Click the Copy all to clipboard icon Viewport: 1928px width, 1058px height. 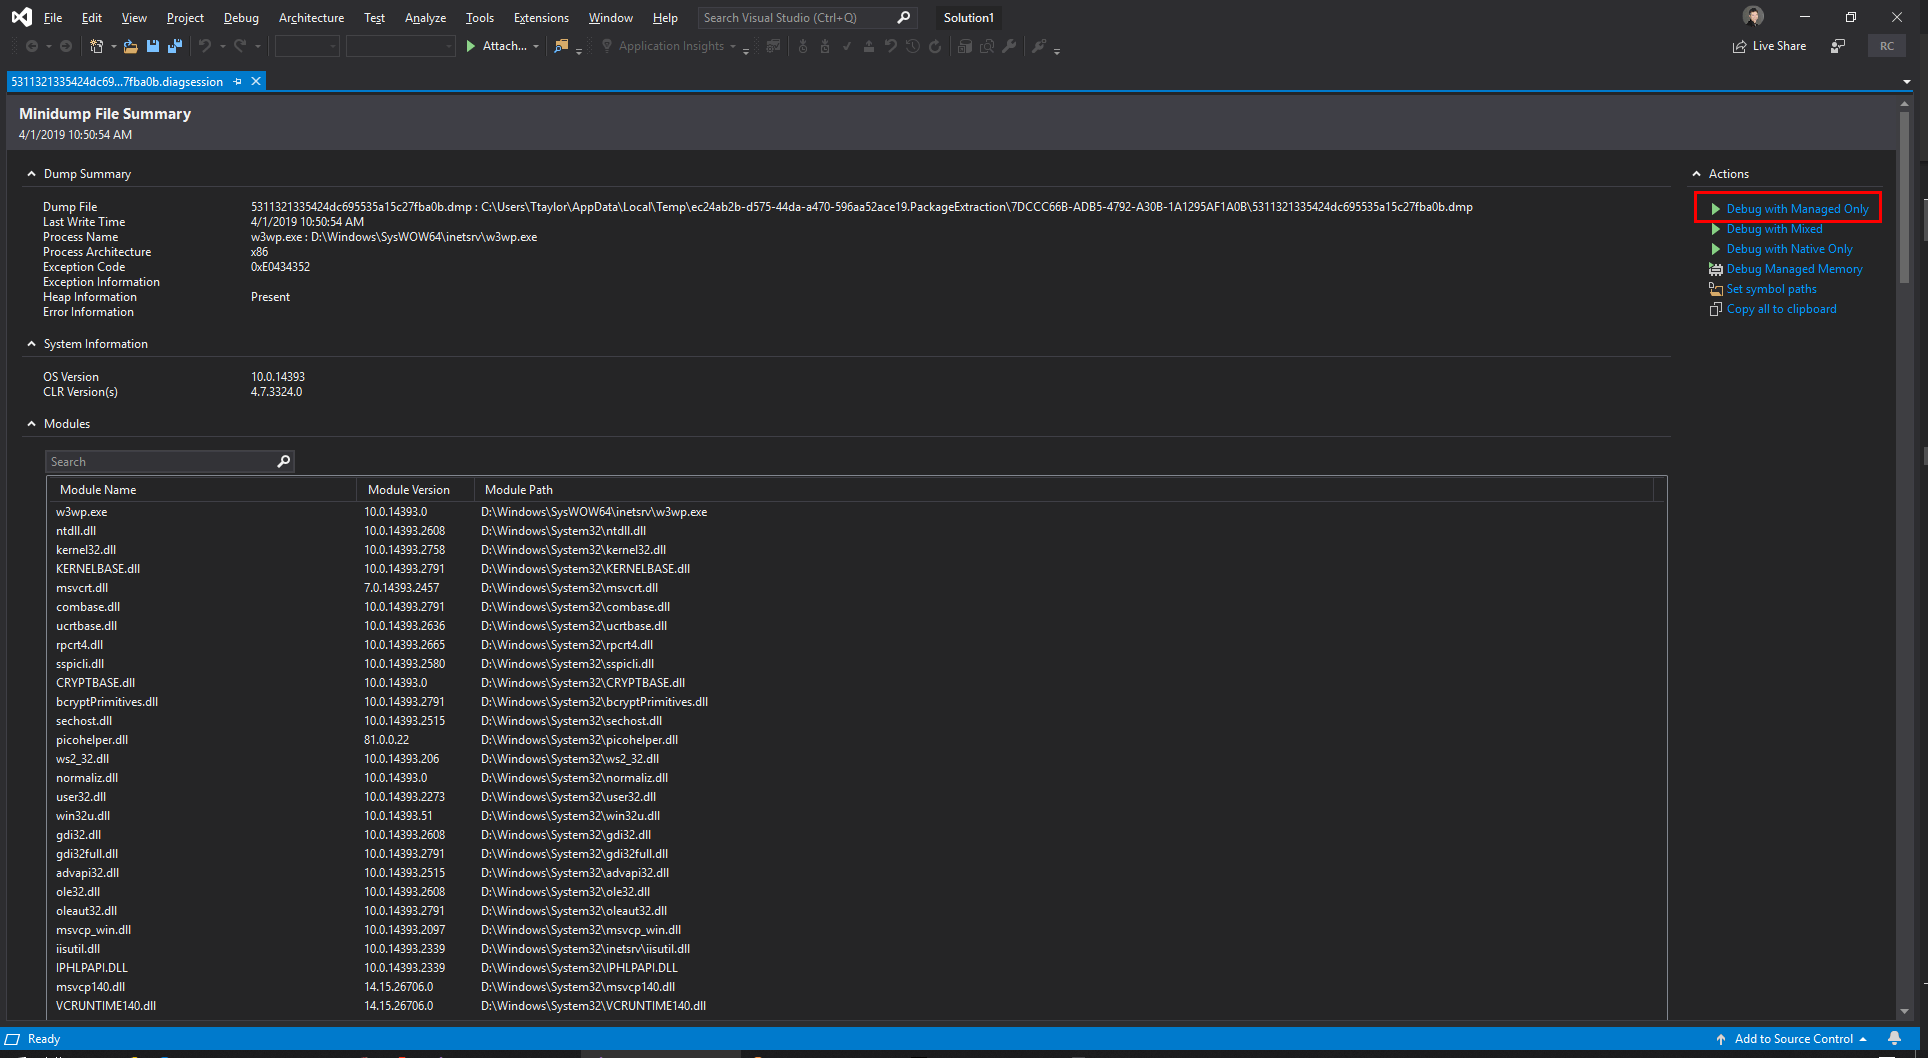pyautogui.click(x=1716, y=309)
